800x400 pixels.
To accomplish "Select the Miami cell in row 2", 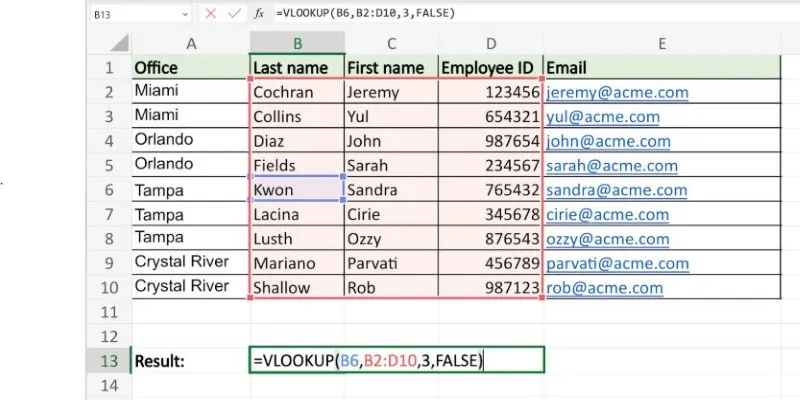I will (x=191, y=92).
